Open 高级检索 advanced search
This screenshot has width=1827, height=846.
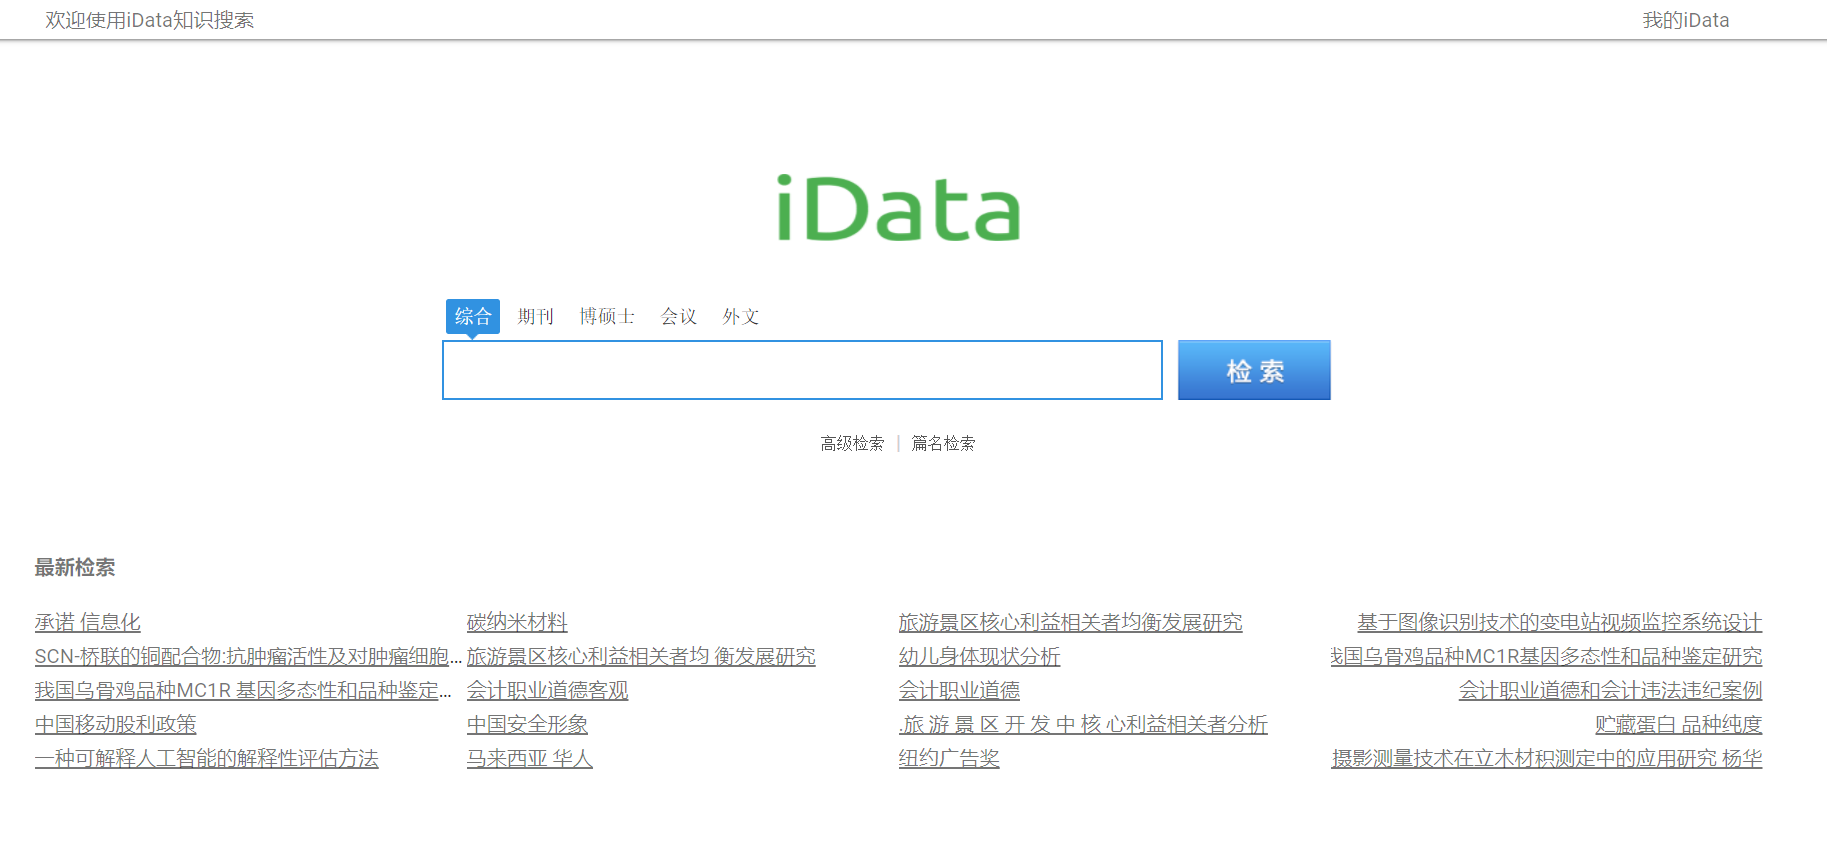coord(852,443)
